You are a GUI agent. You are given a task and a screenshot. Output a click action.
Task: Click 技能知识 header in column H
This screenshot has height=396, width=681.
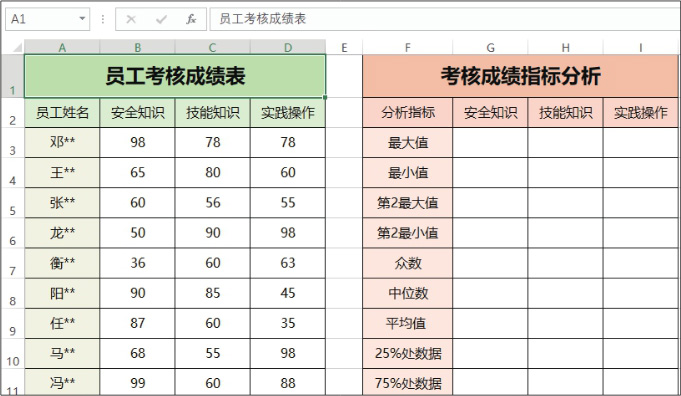point(565,113)
